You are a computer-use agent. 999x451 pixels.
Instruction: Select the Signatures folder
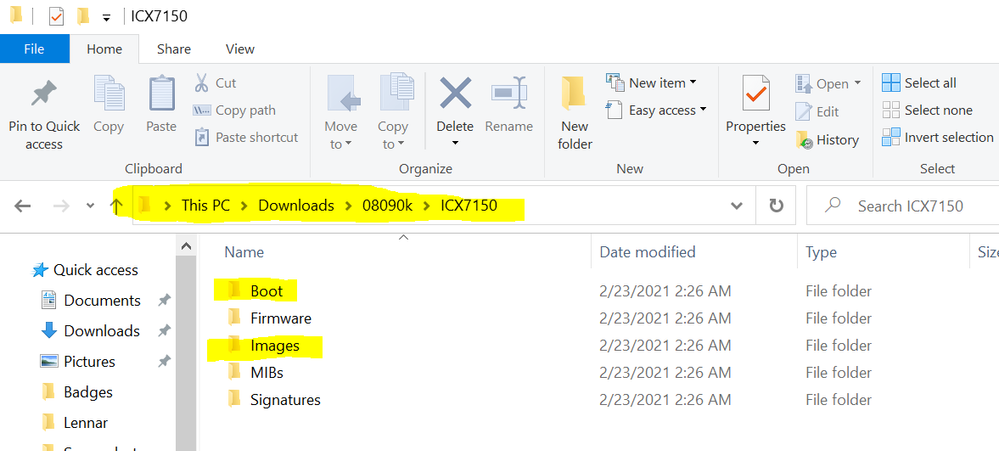pos(285,399)
